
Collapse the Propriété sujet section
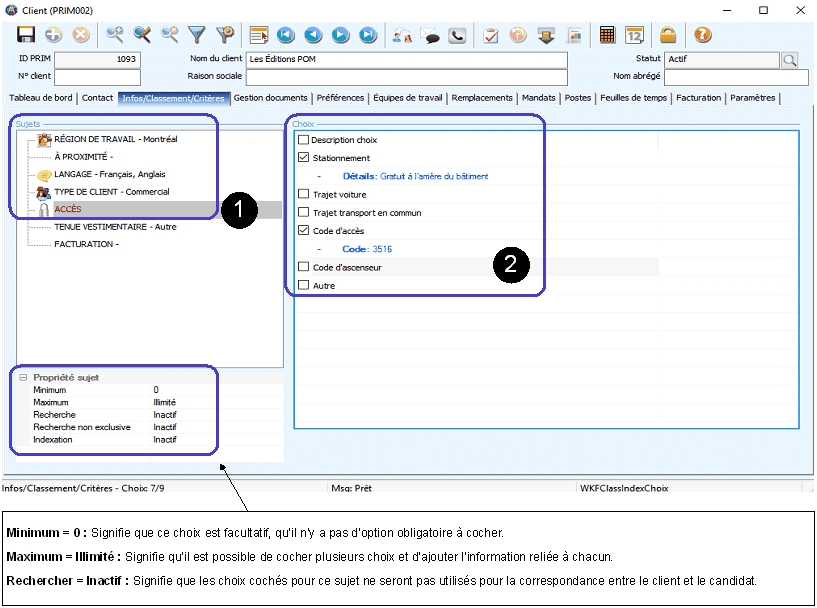coord(22,377)
